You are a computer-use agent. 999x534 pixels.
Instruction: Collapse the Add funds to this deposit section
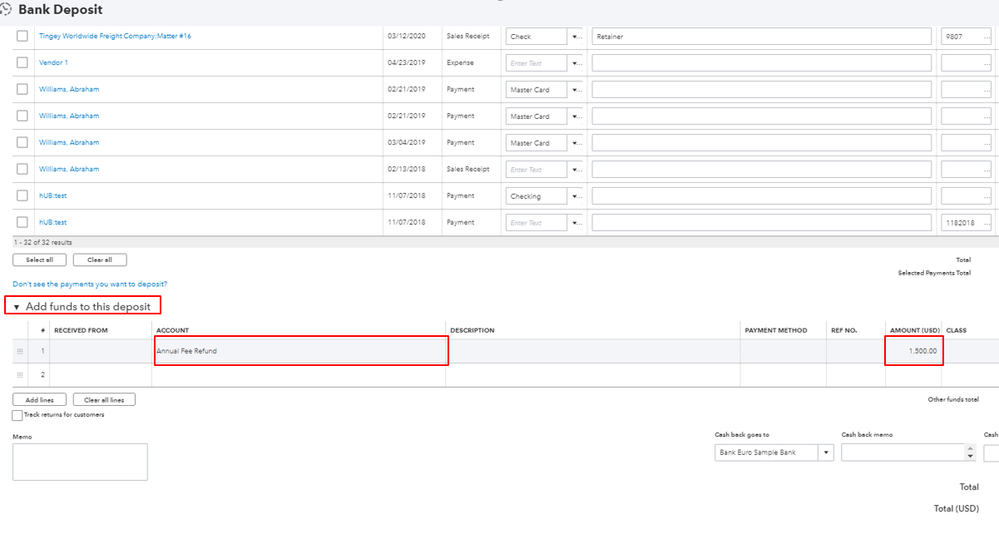[17, 306]
